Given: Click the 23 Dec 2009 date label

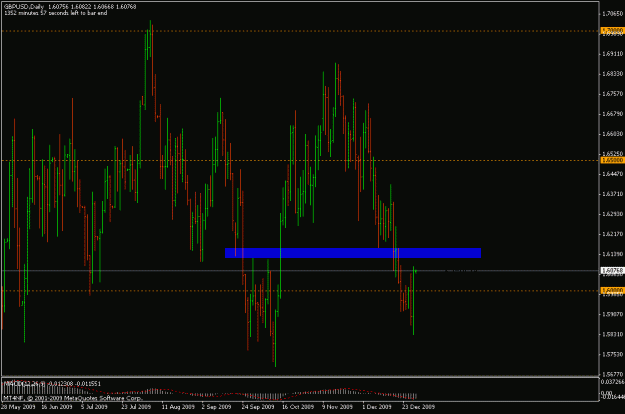Looking at the screenshot, I should click(419, 407).
